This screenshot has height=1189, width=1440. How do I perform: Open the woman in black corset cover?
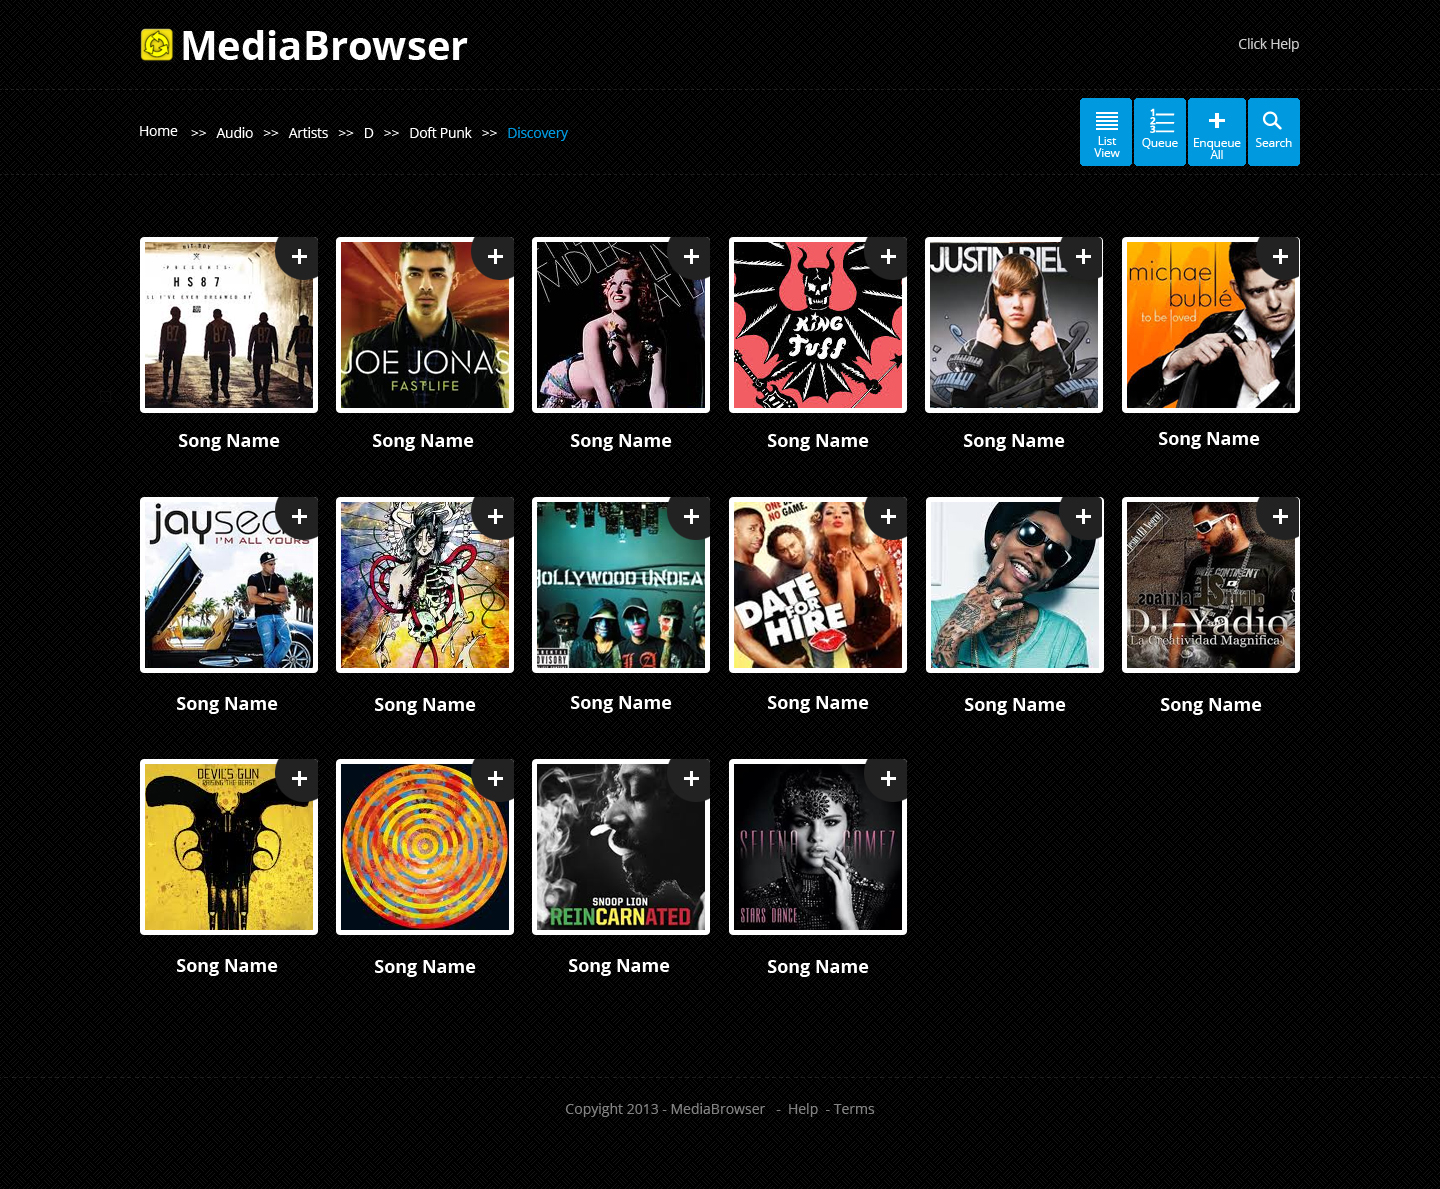[x=621, y=325]
